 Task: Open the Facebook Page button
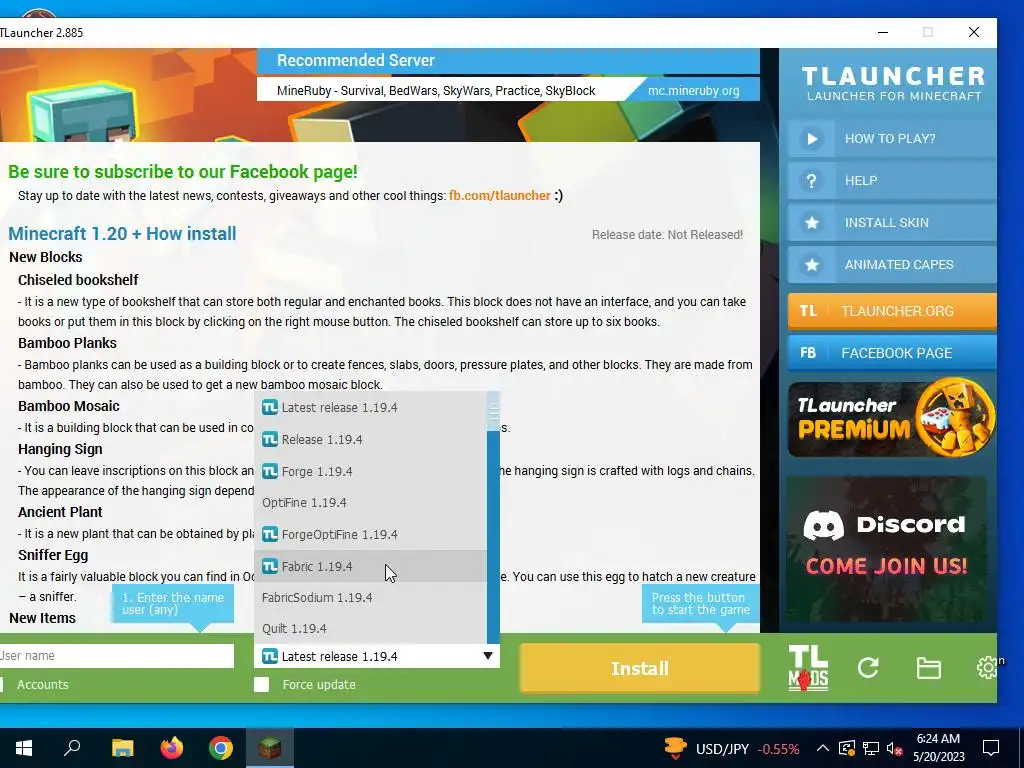892,353
